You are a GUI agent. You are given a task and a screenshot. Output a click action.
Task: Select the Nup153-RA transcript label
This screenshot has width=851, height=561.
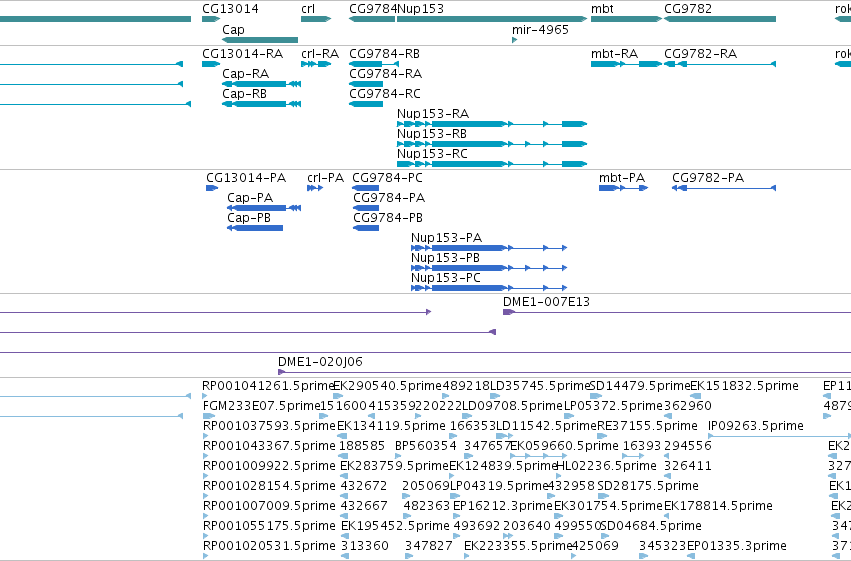pyautogui.click(x=433, y=114)
